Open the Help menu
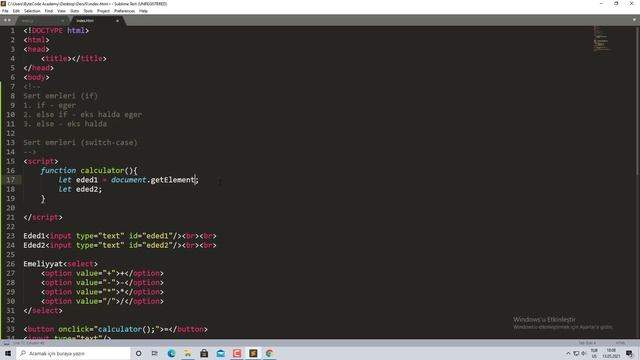This screenshot has width=640, height=360. click(x=143, y=11)
